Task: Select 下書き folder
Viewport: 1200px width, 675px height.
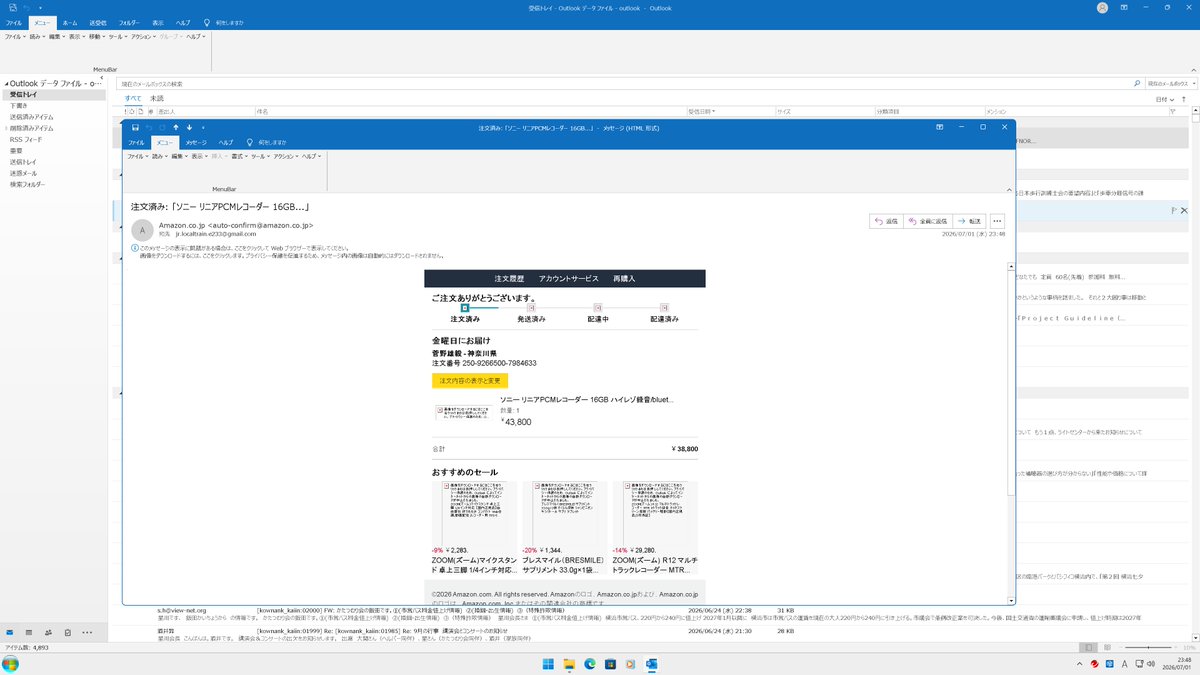Action: point(19,105)
